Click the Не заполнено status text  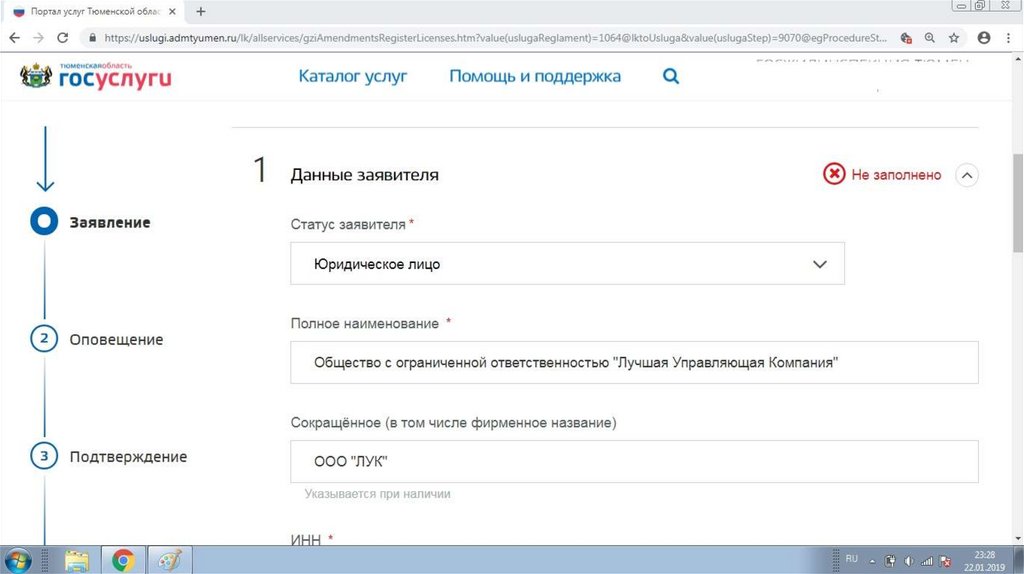[x=896, y=174]
